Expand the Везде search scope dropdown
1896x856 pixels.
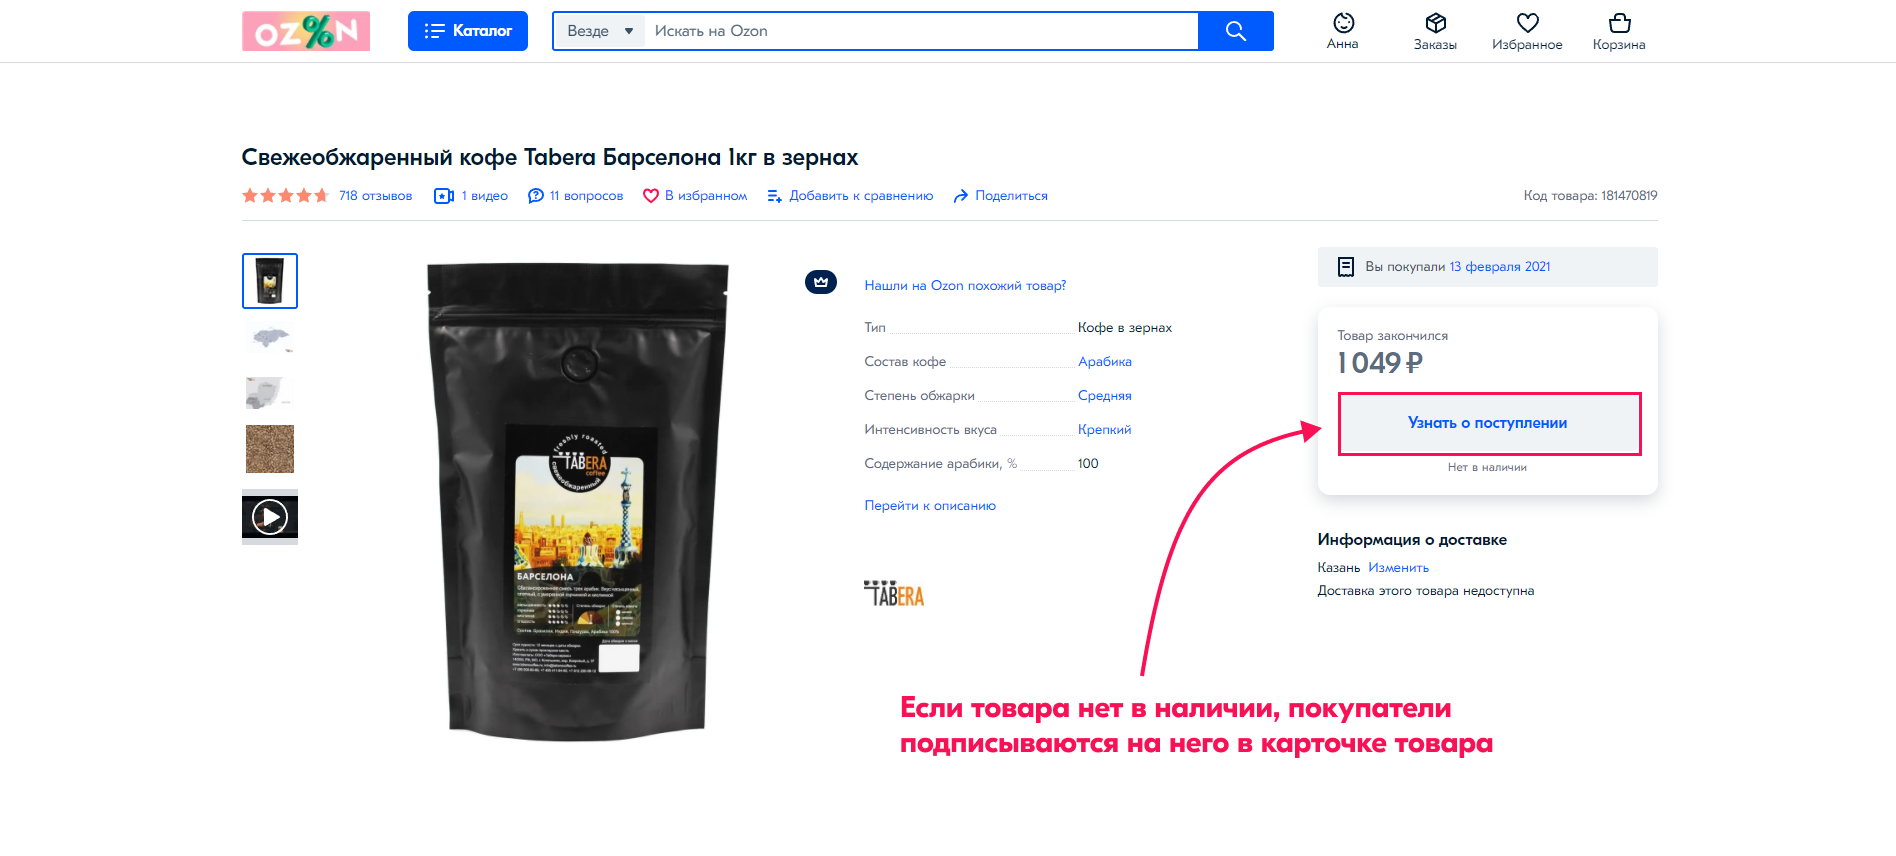(600, 31)
